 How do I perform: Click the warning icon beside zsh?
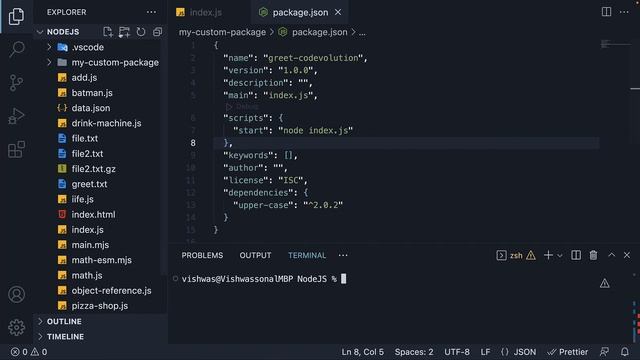coord(531,256)
